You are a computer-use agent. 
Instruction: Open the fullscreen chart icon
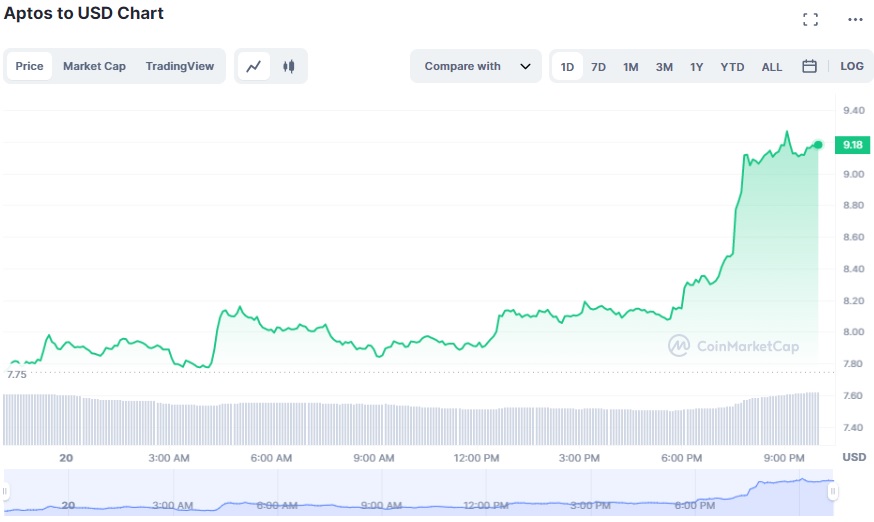(x=810, y=20)
